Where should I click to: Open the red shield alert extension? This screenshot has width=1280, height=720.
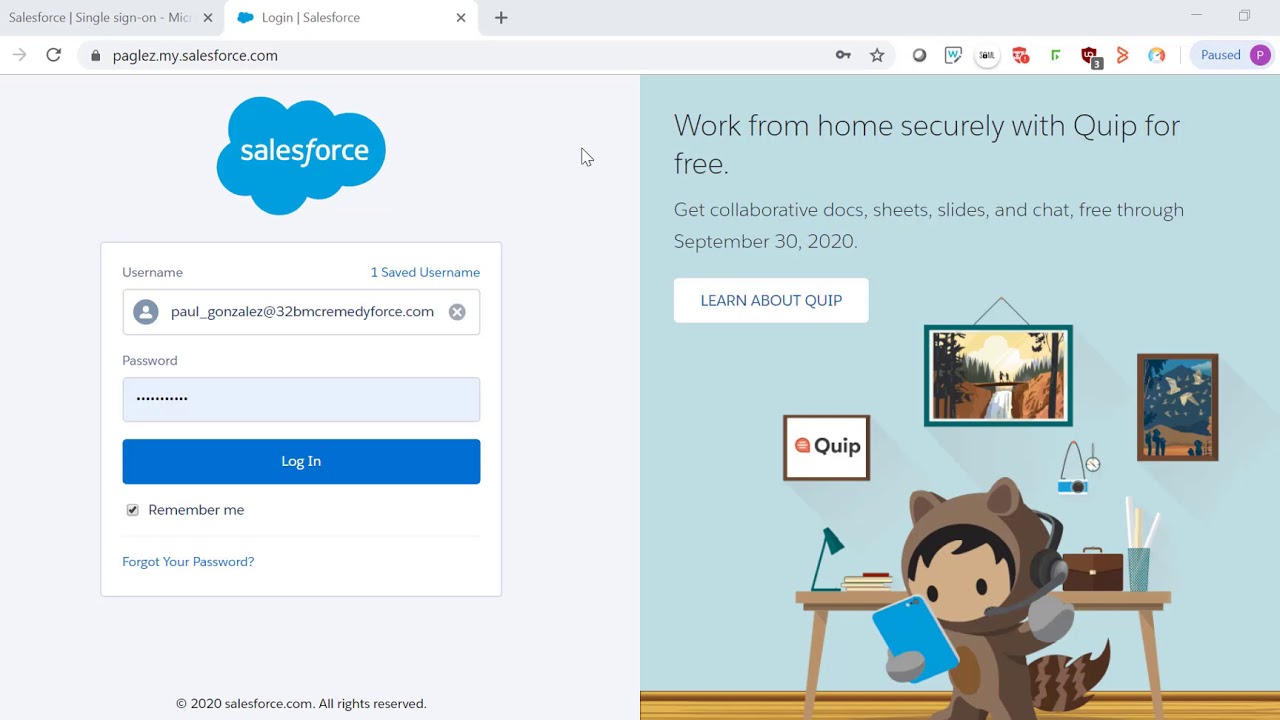click(x=1021, y=55)
